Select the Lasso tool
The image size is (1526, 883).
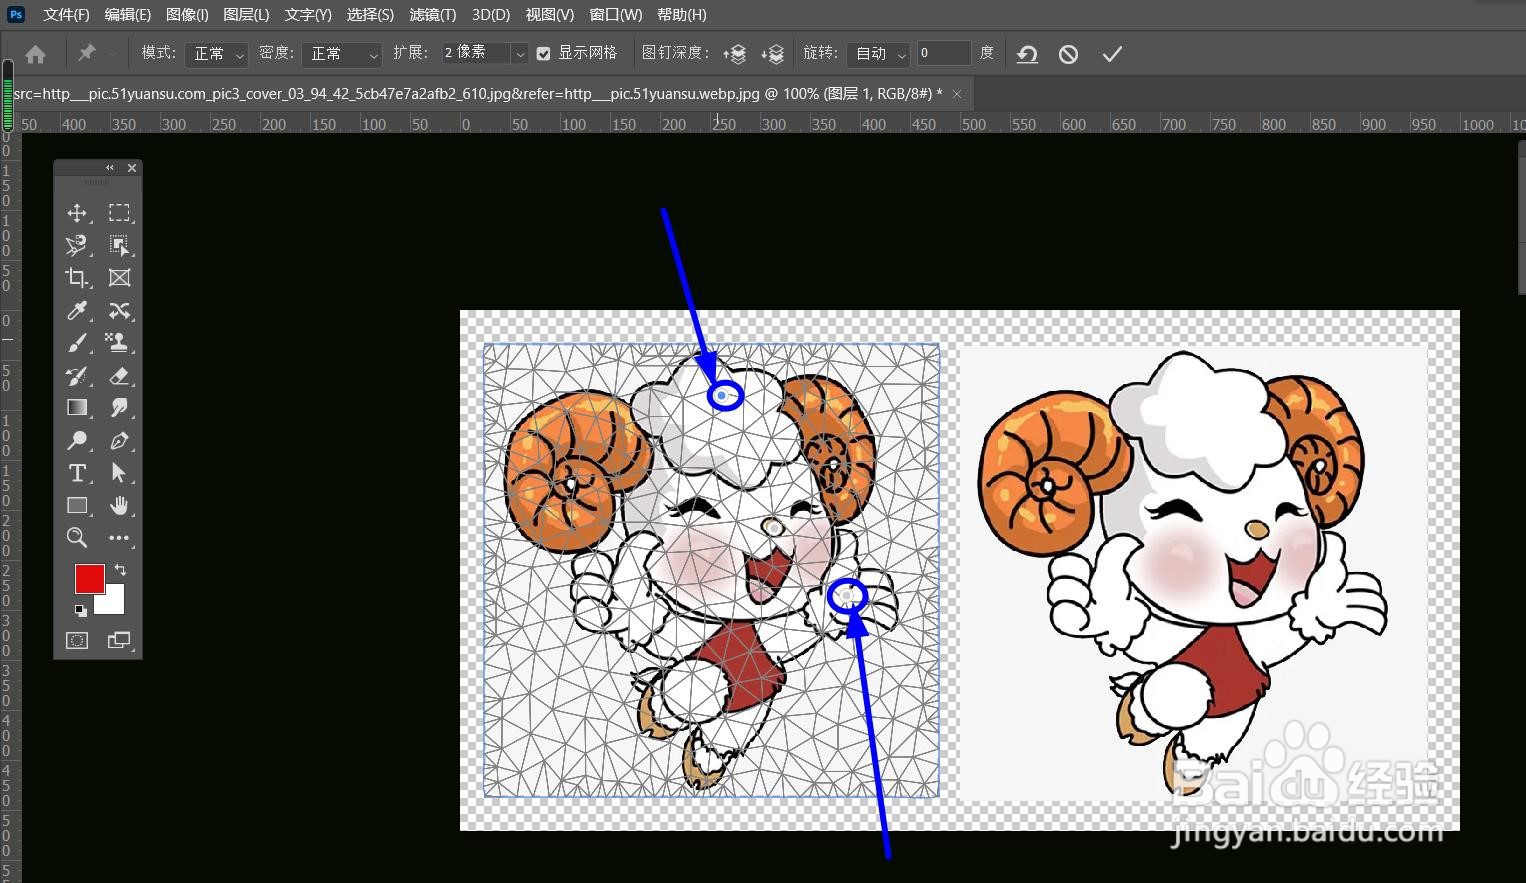click(x=77, y=246)
